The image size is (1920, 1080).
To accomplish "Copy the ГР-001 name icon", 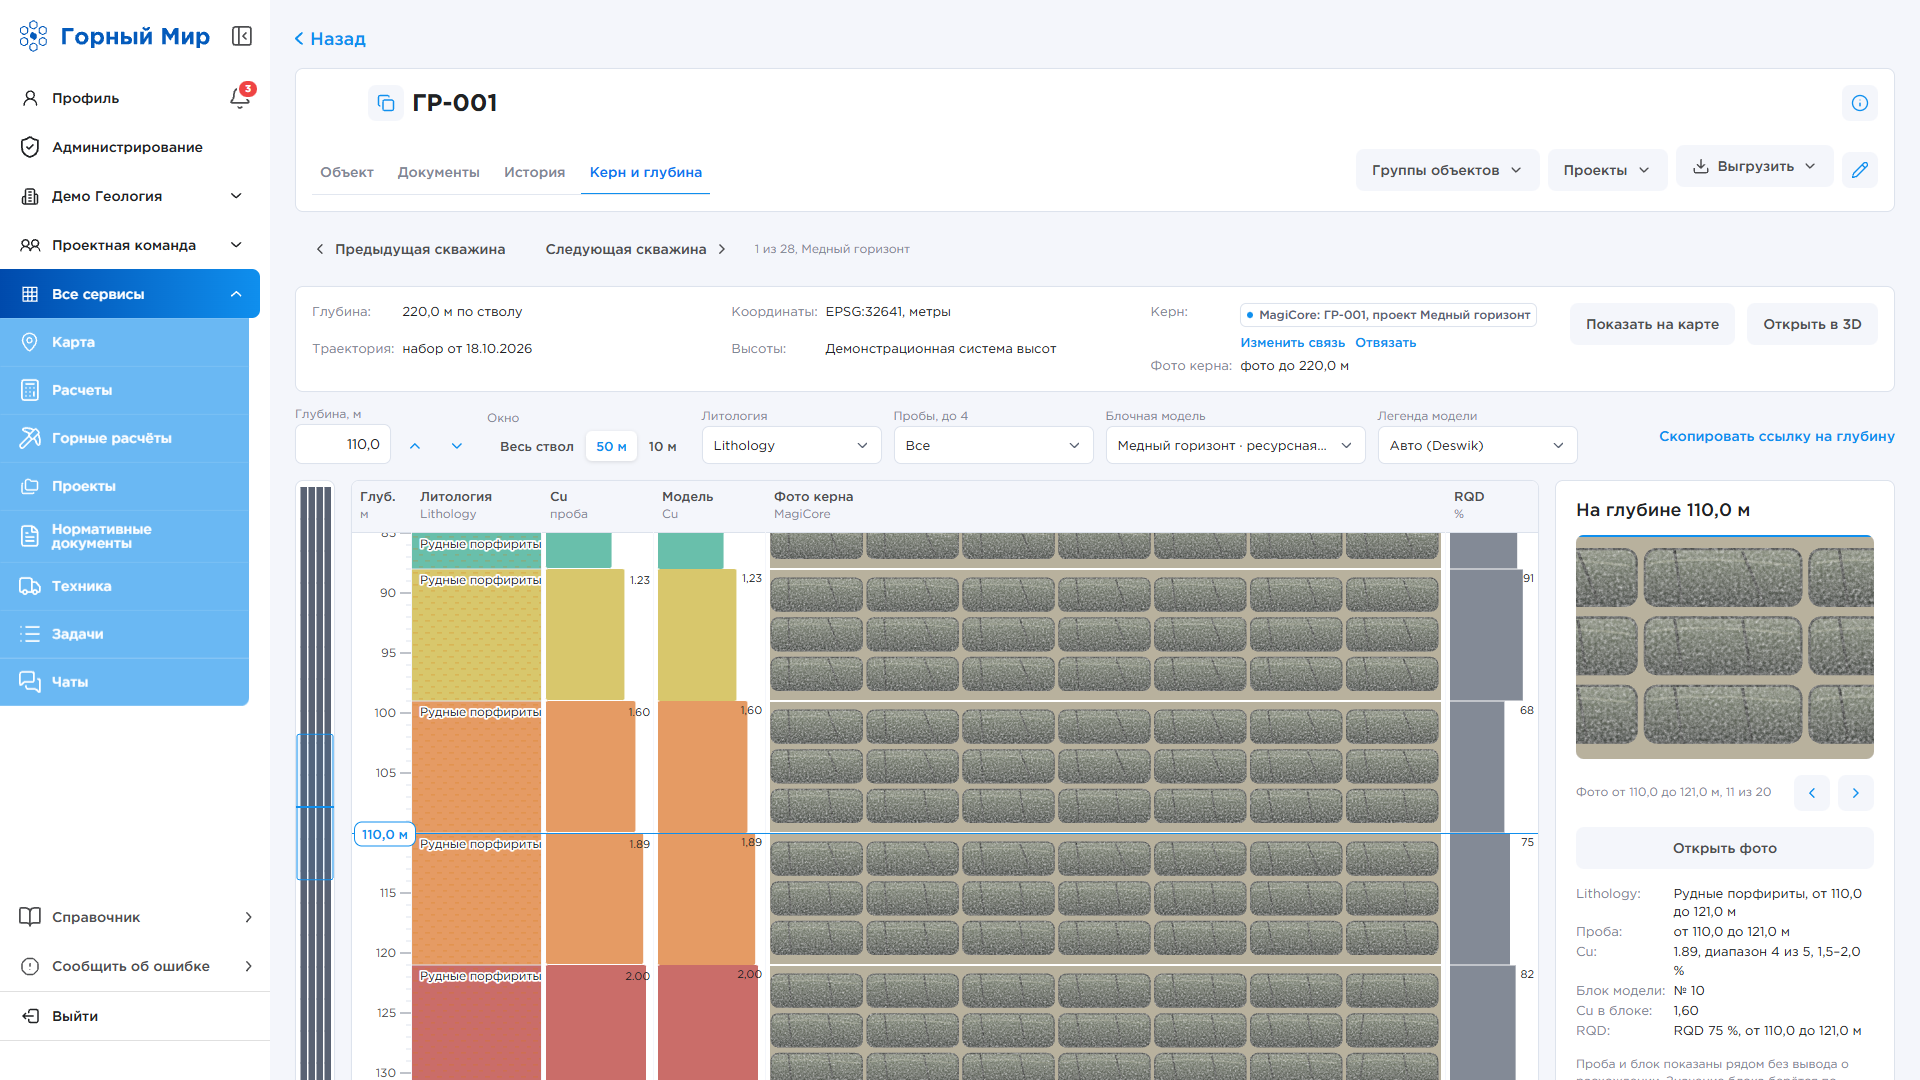I will [x=385, y=103].
